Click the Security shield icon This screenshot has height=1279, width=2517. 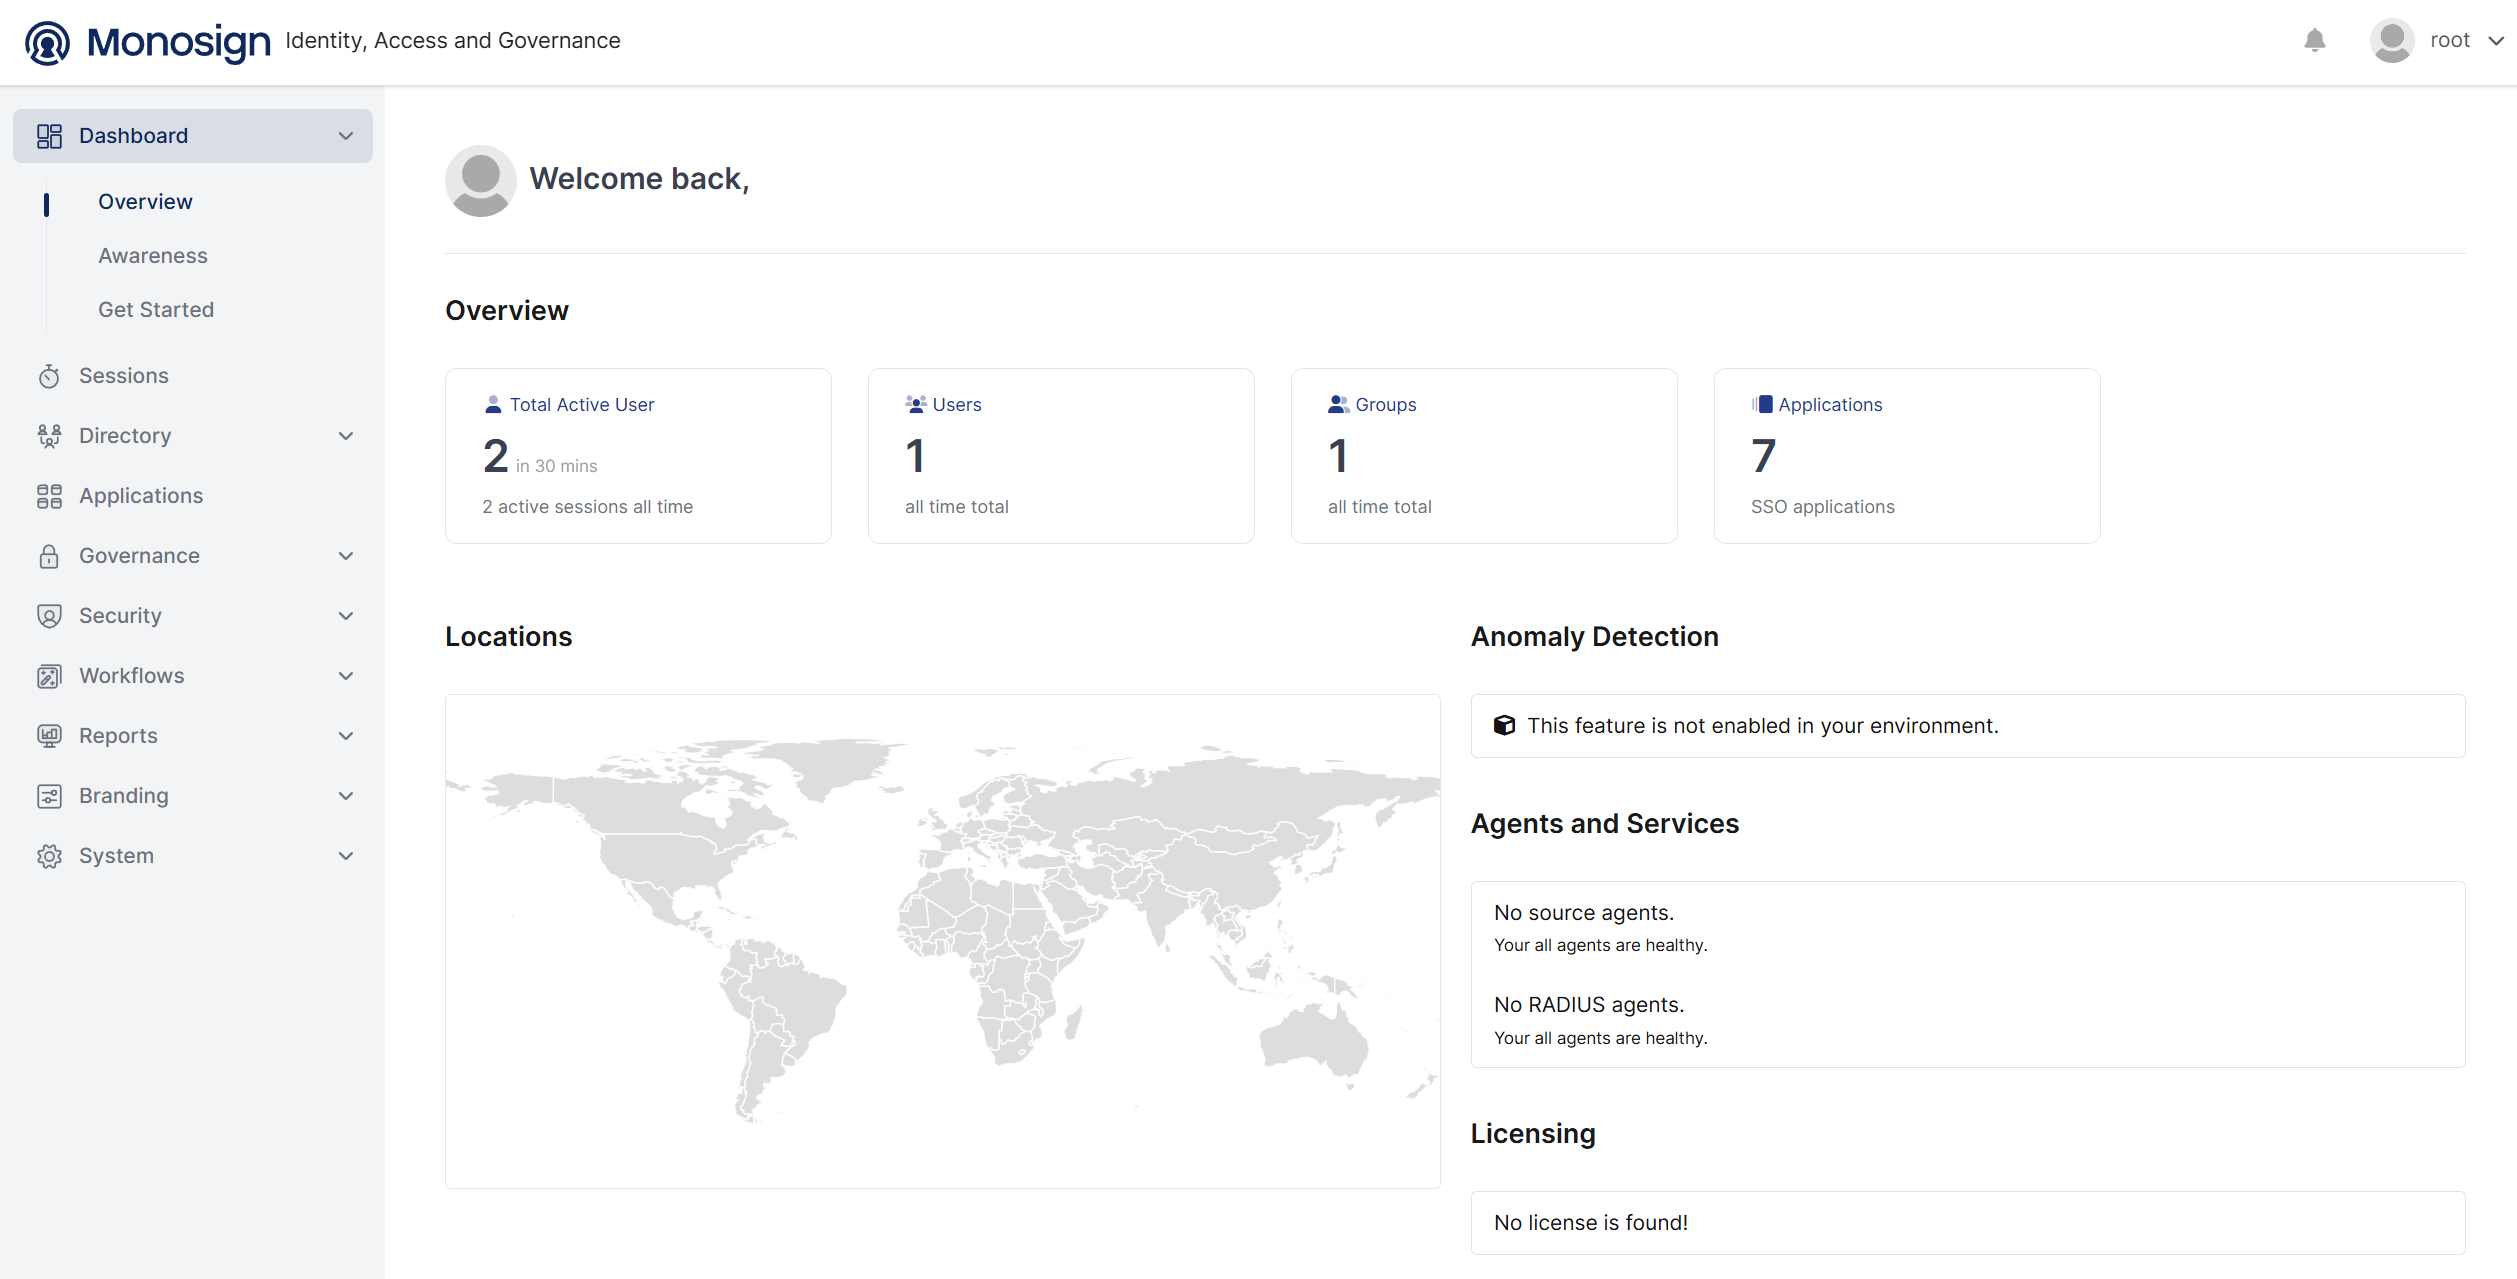point(49,616)
